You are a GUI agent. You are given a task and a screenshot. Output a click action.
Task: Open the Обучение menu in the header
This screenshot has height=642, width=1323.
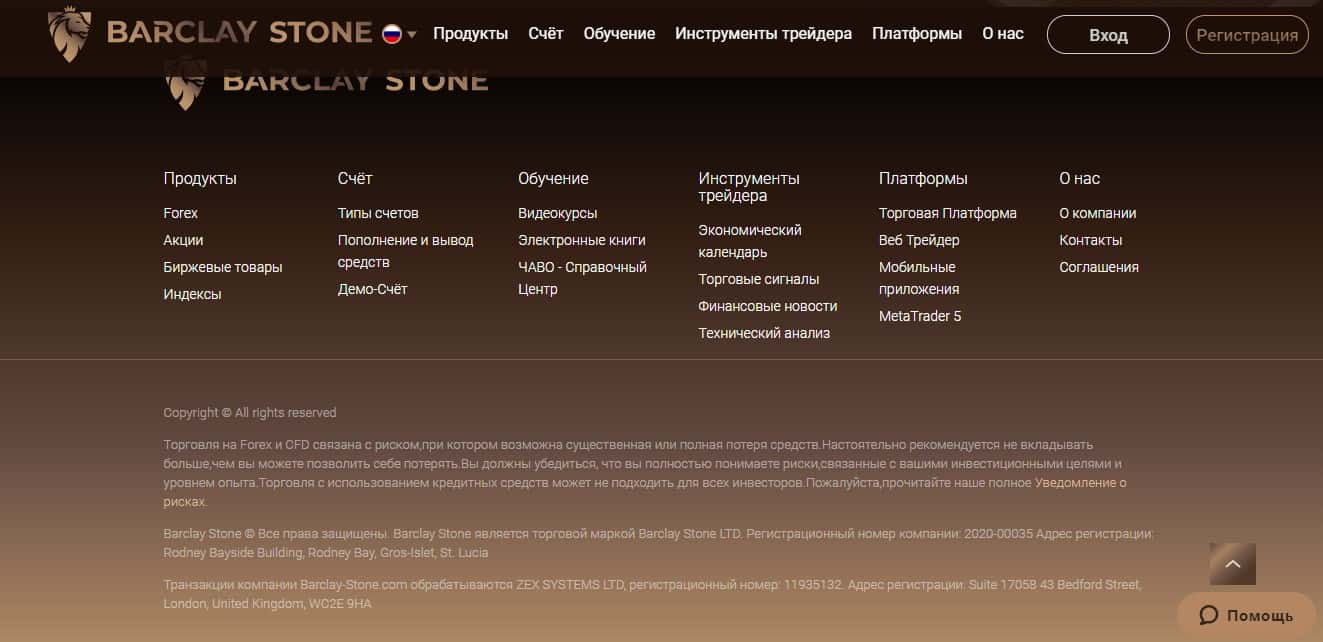(619, 34)
